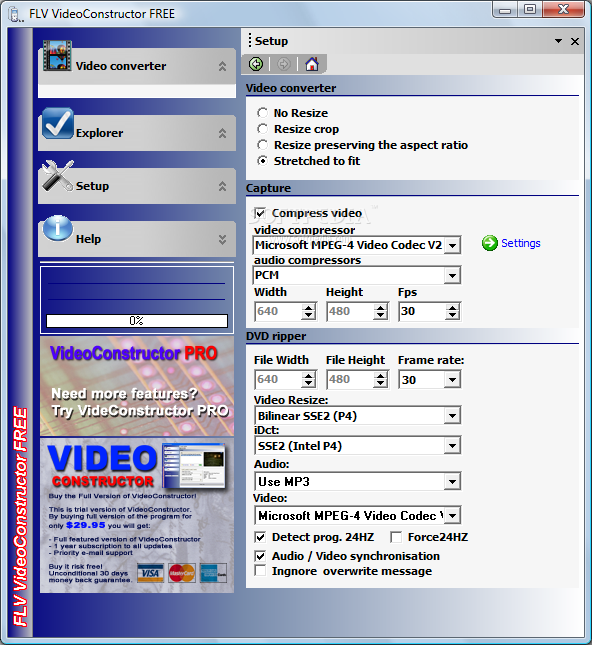Viewport: 592px width, 645px height.
Task: Close the FLV VideoConstructor window
Action: (x=563, y=9)
